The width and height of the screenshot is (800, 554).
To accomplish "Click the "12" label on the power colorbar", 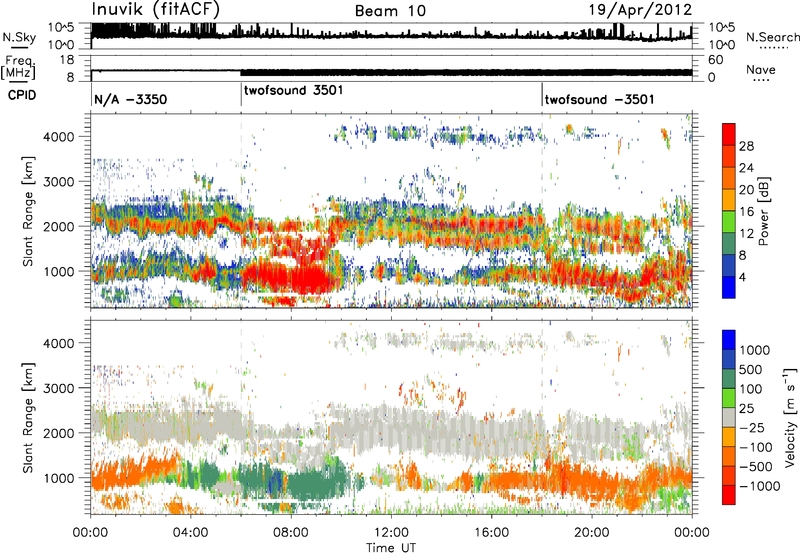I will [746, 234].
